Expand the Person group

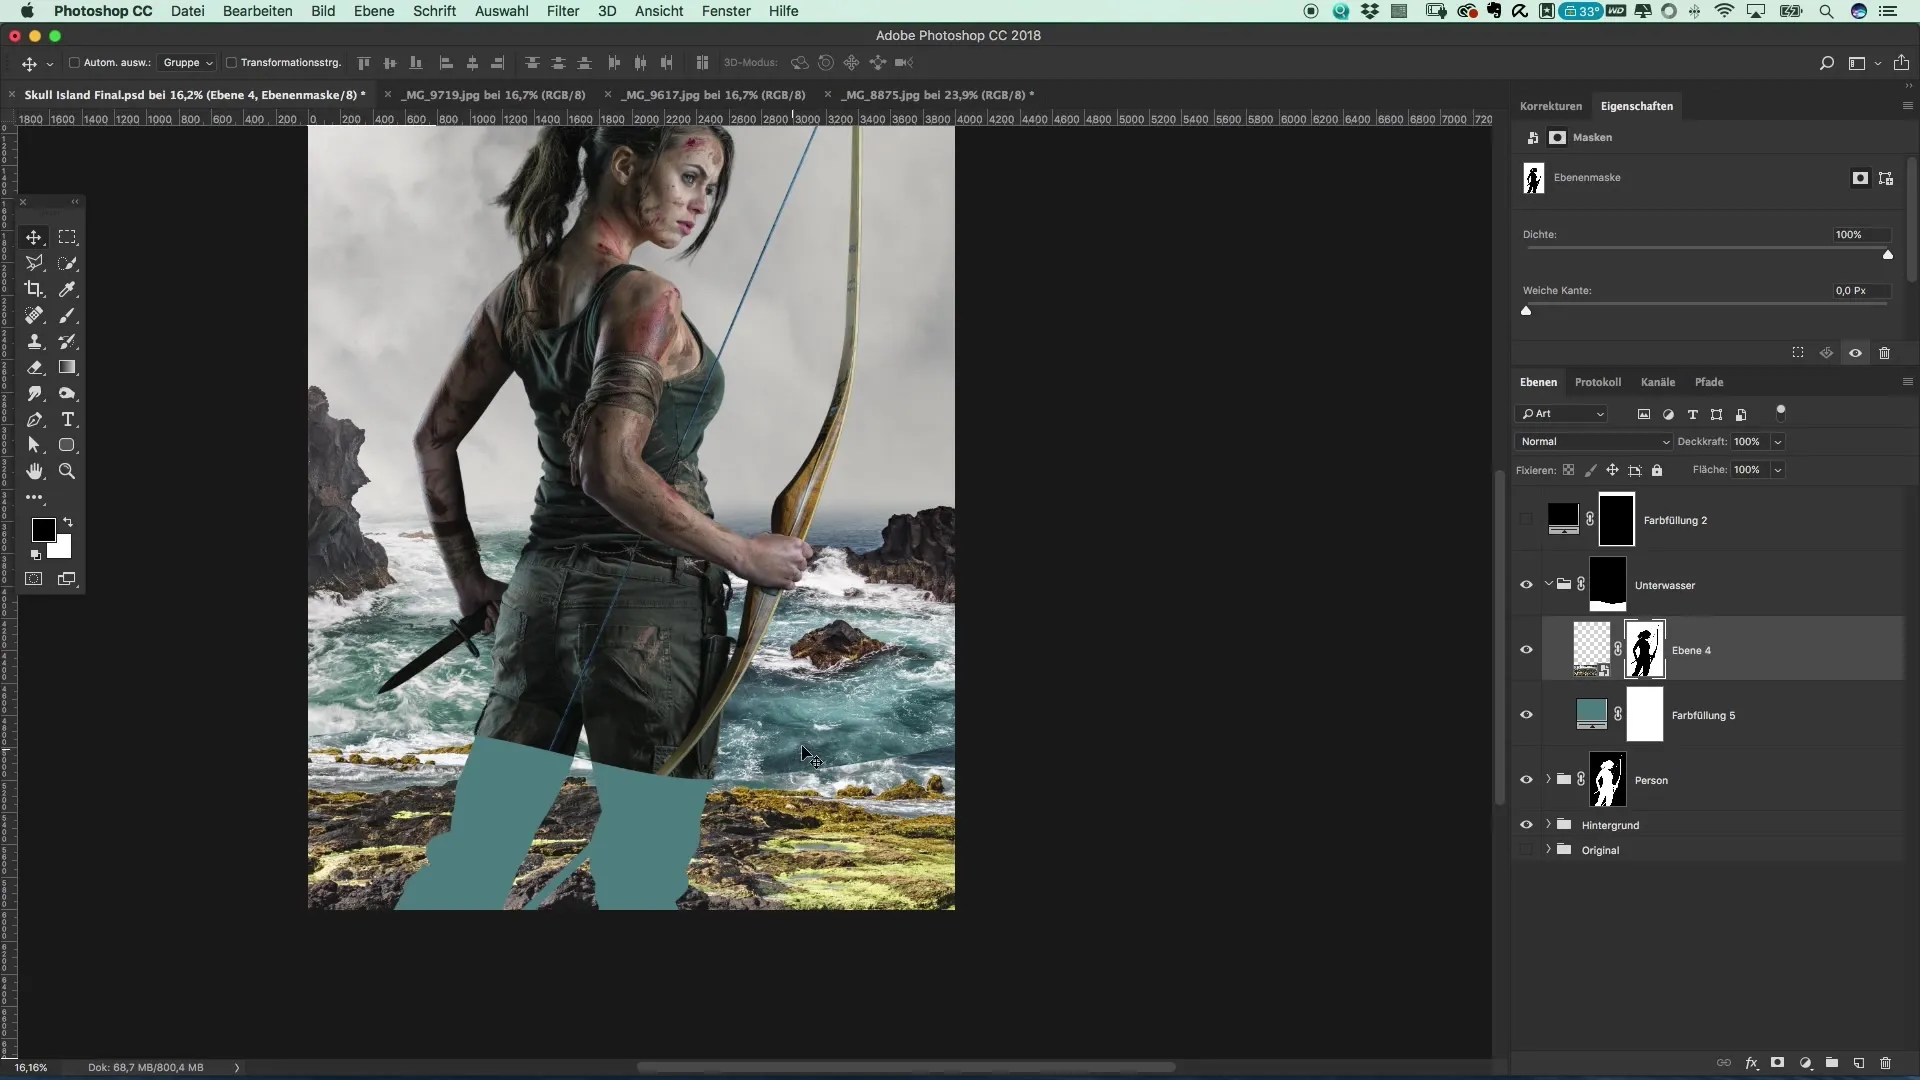point(1549,779)
